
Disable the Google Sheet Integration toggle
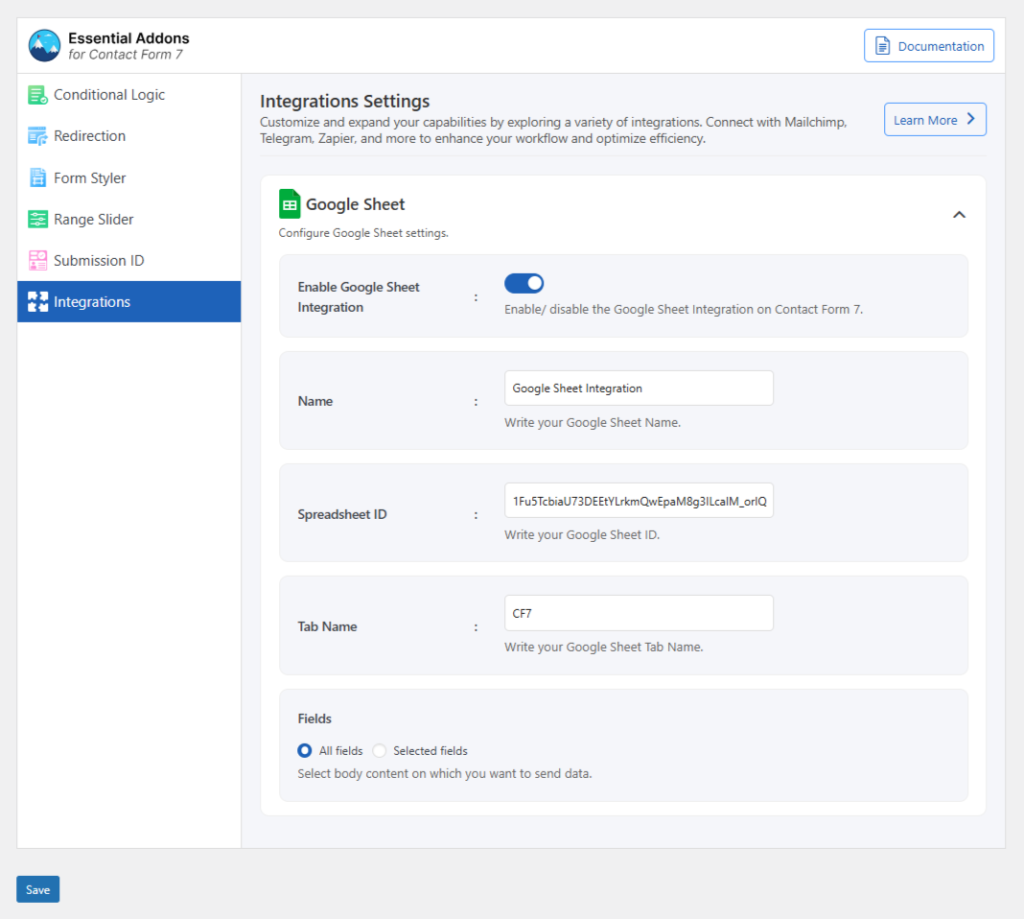524,283
